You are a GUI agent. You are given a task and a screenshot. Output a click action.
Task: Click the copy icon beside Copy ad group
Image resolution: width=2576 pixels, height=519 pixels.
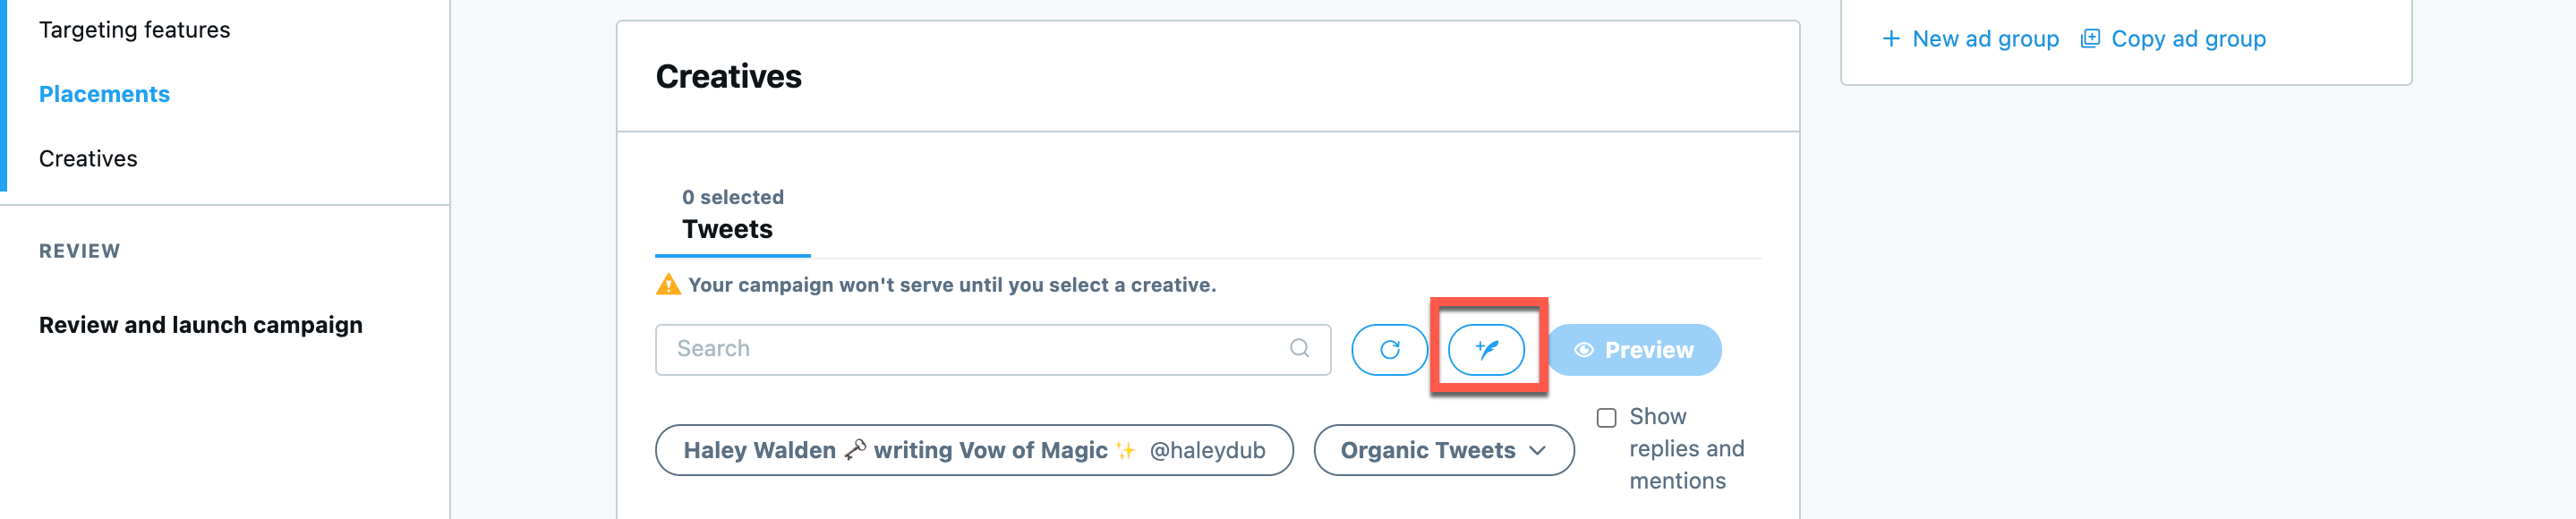coord(2089,39)
